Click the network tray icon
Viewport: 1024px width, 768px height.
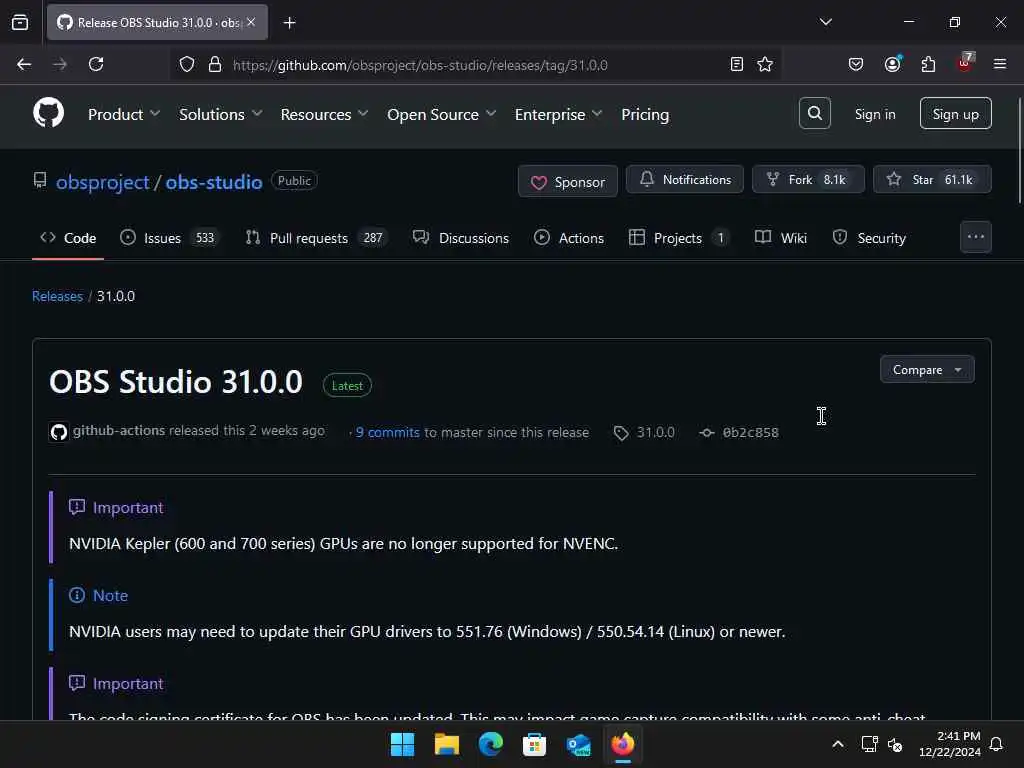pyautogui.click(x=869, y=744)
